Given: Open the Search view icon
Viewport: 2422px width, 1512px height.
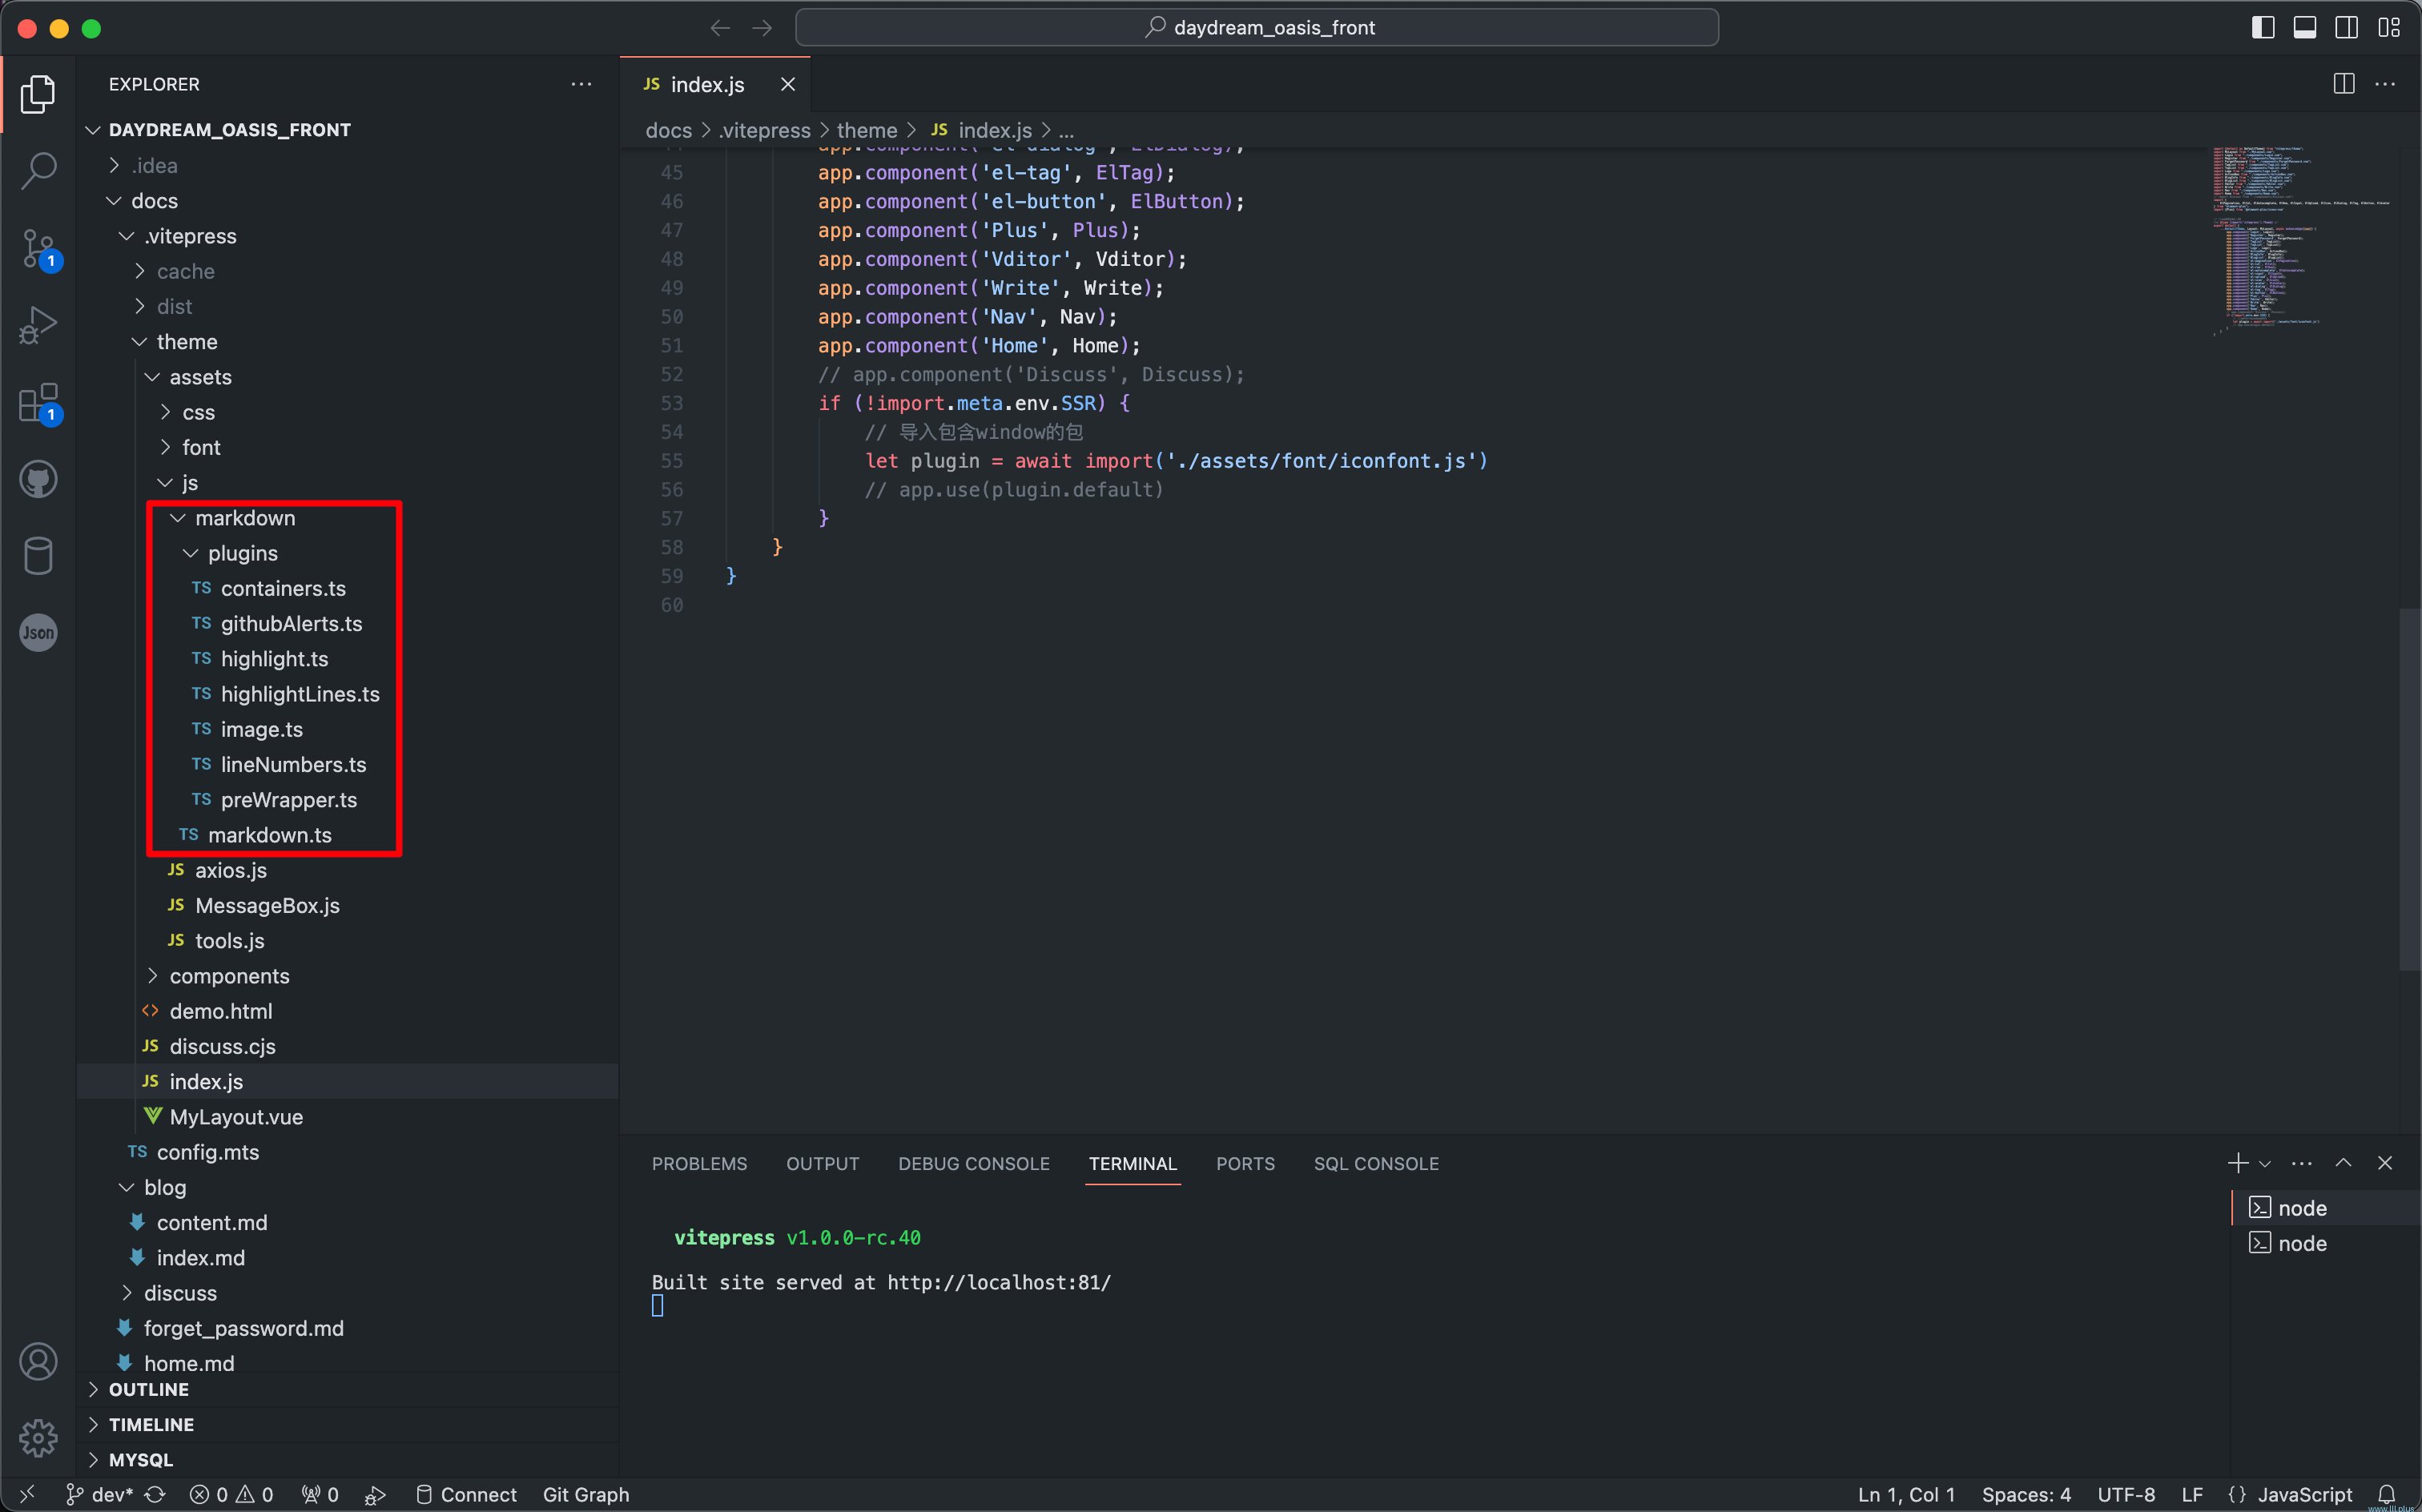Looking at the screenshot, I should (38, 170).
